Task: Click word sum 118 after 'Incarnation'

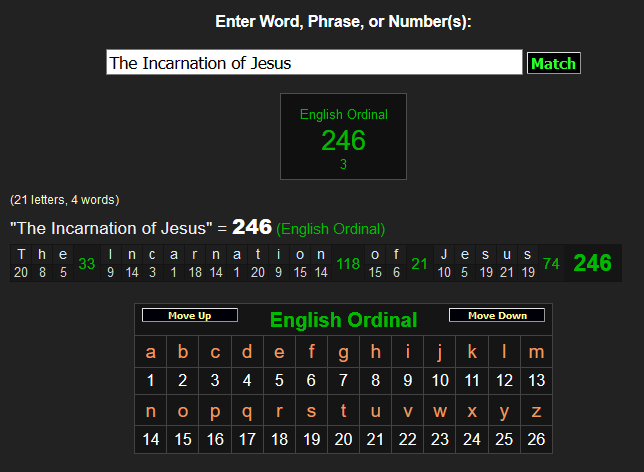Action: (x=348, y=264)
